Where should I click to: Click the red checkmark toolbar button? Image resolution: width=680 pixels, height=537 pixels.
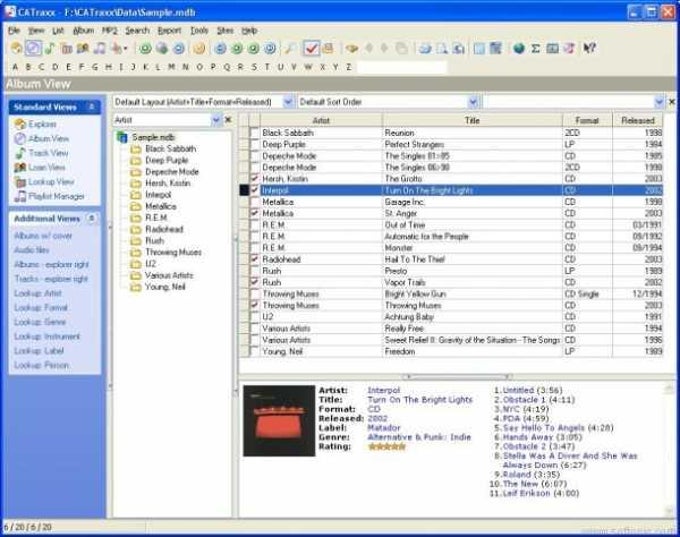pyautogui.click(x=311, y=48)
